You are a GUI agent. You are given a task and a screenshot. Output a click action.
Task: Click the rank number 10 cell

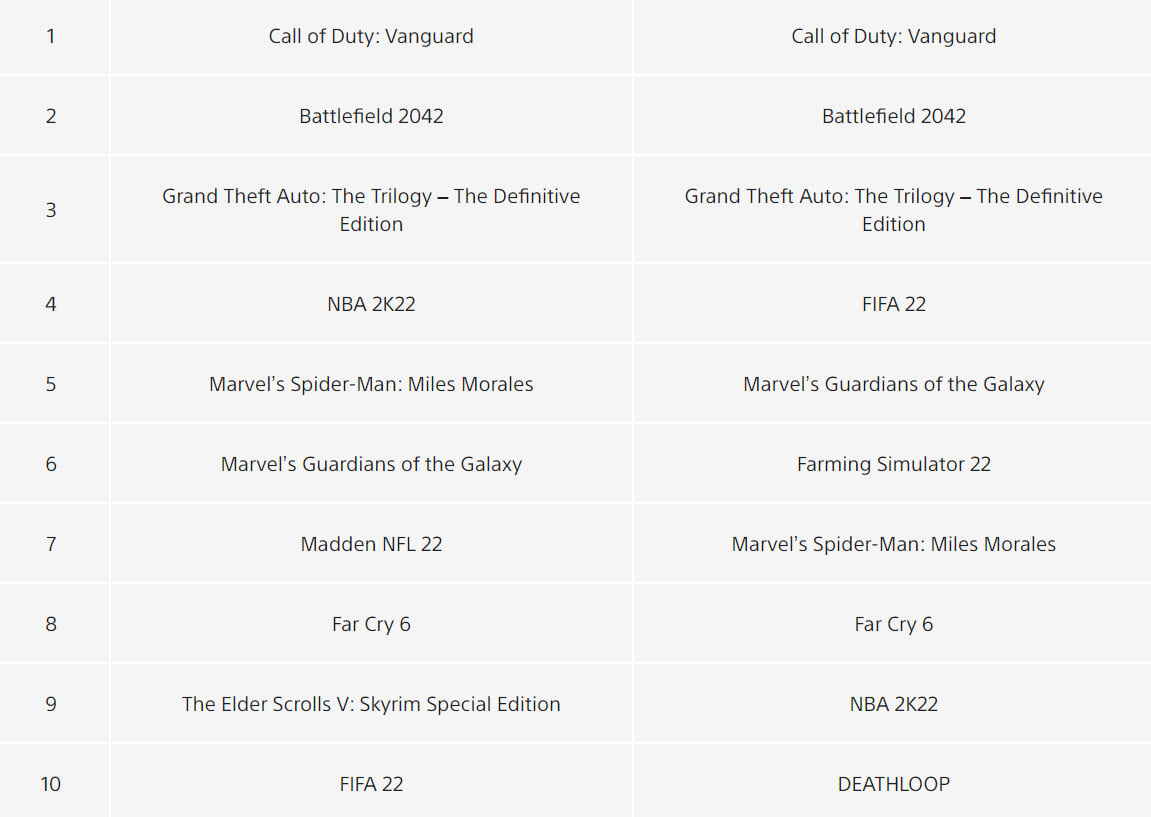click(x=51, y=784)
